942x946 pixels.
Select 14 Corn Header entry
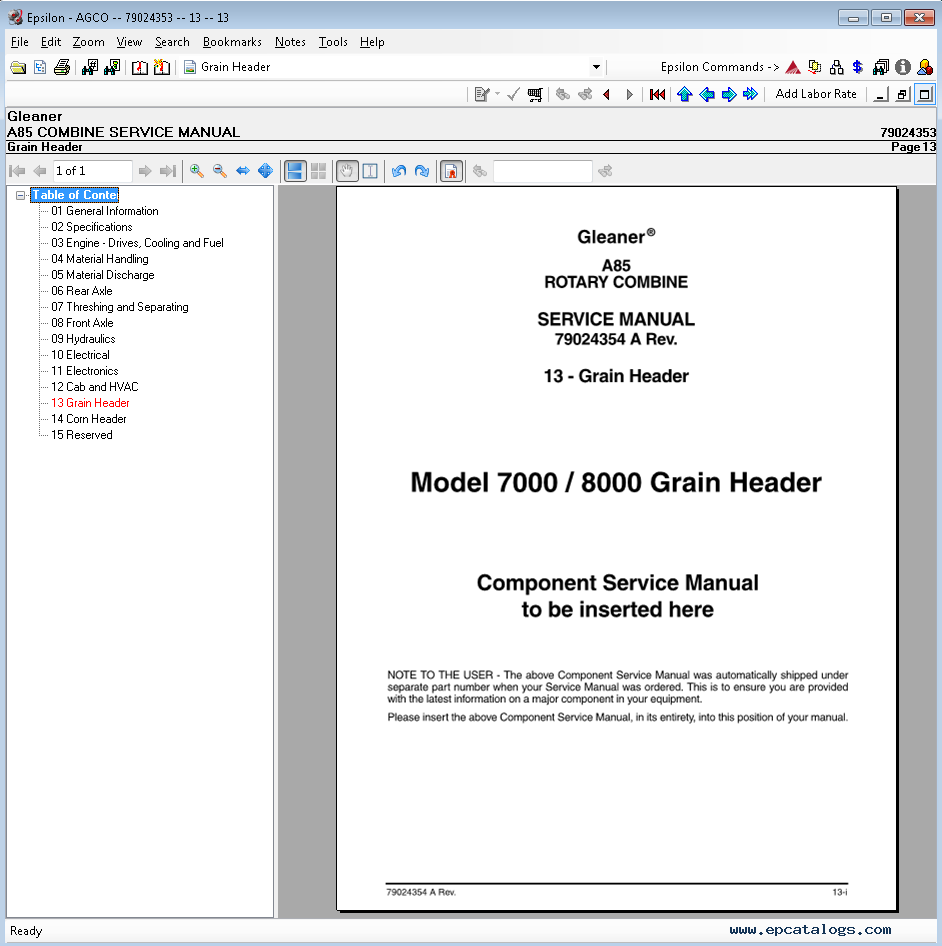89,419
